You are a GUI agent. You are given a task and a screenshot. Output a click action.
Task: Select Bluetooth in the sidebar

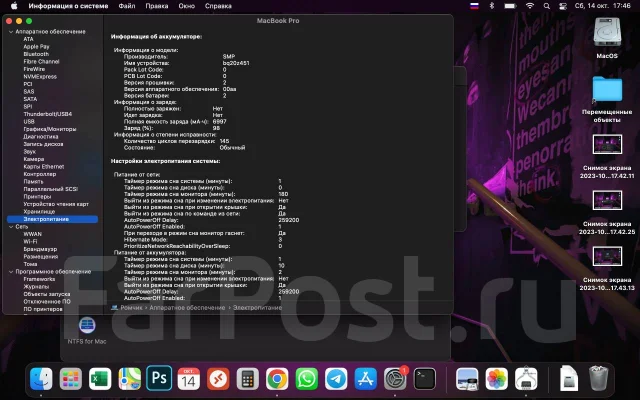tap(36, 54)
